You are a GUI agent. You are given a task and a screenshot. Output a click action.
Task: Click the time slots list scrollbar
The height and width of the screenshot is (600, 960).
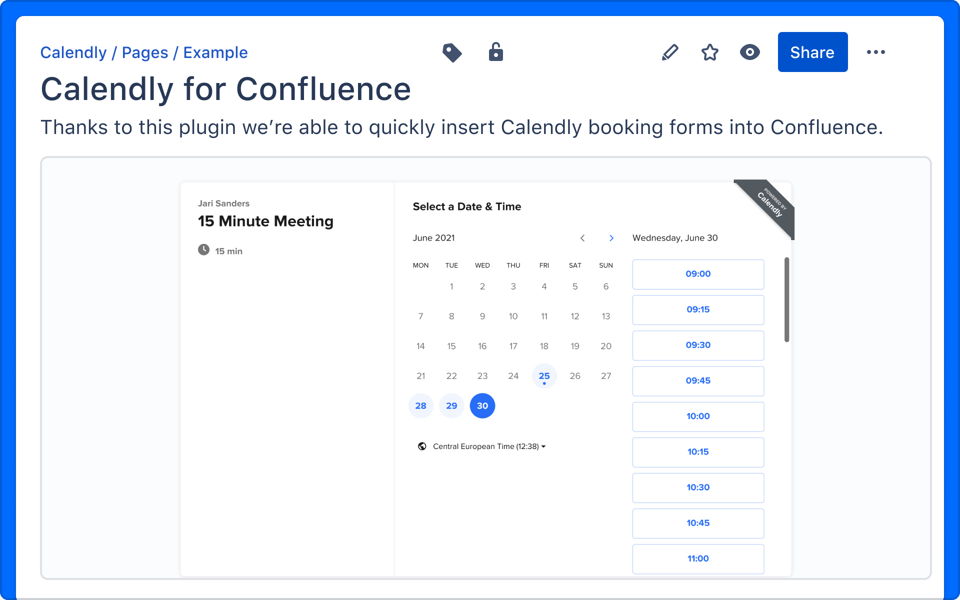786,300
